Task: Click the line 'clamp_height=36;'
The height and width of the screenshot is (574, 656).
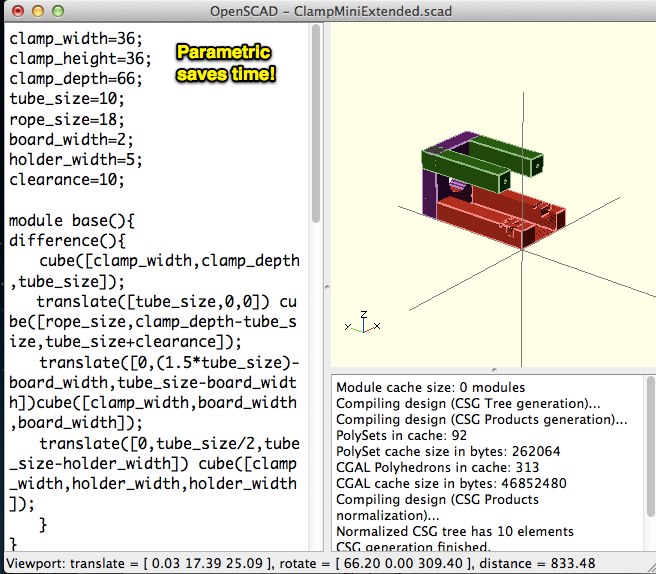Action: (x=80, y=59)
